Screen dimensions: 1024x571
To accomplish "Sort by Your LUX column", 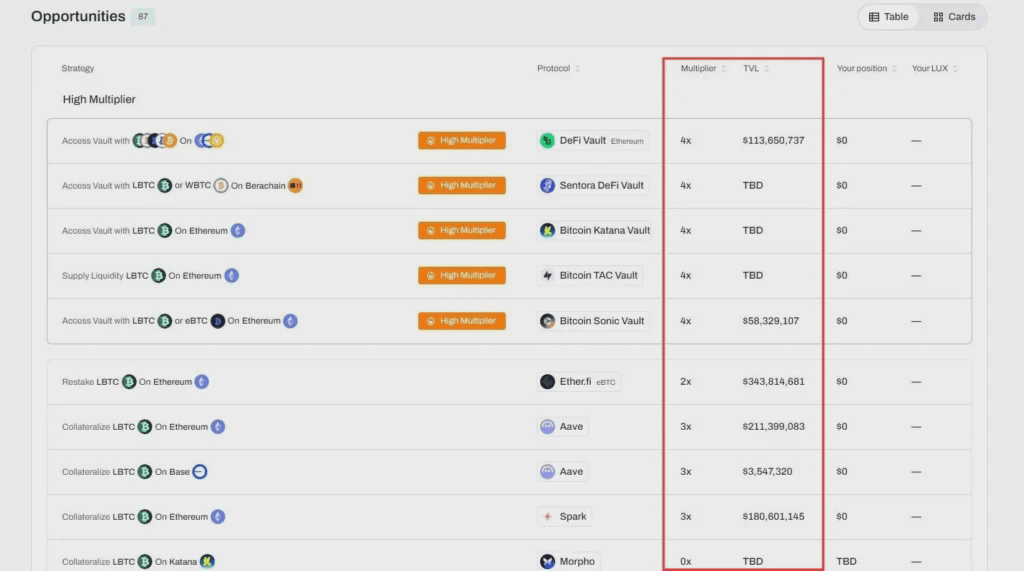I will [x=935, y=68].
